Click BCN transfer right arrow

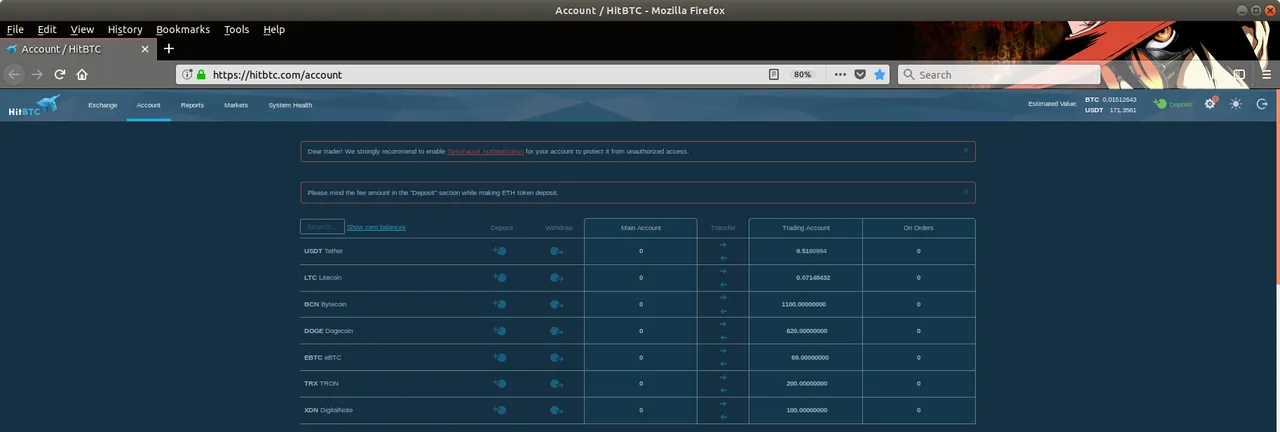[723, 298]
